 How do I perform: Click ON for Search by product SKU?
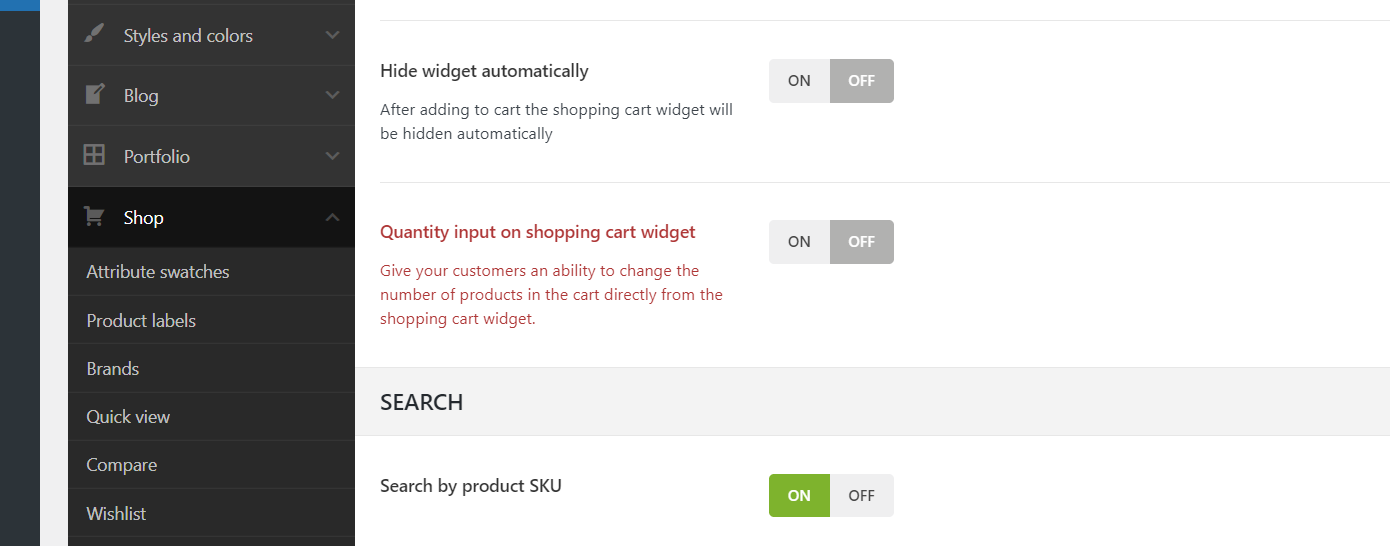pyautogui.click(x=799, y=496)
